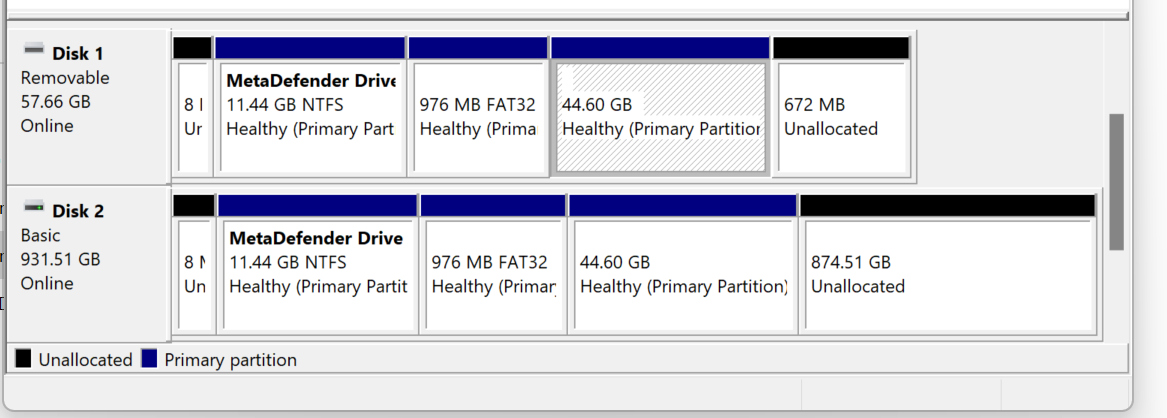
Task: Click the Disk 1 drive icon
Action: [33, 49]
